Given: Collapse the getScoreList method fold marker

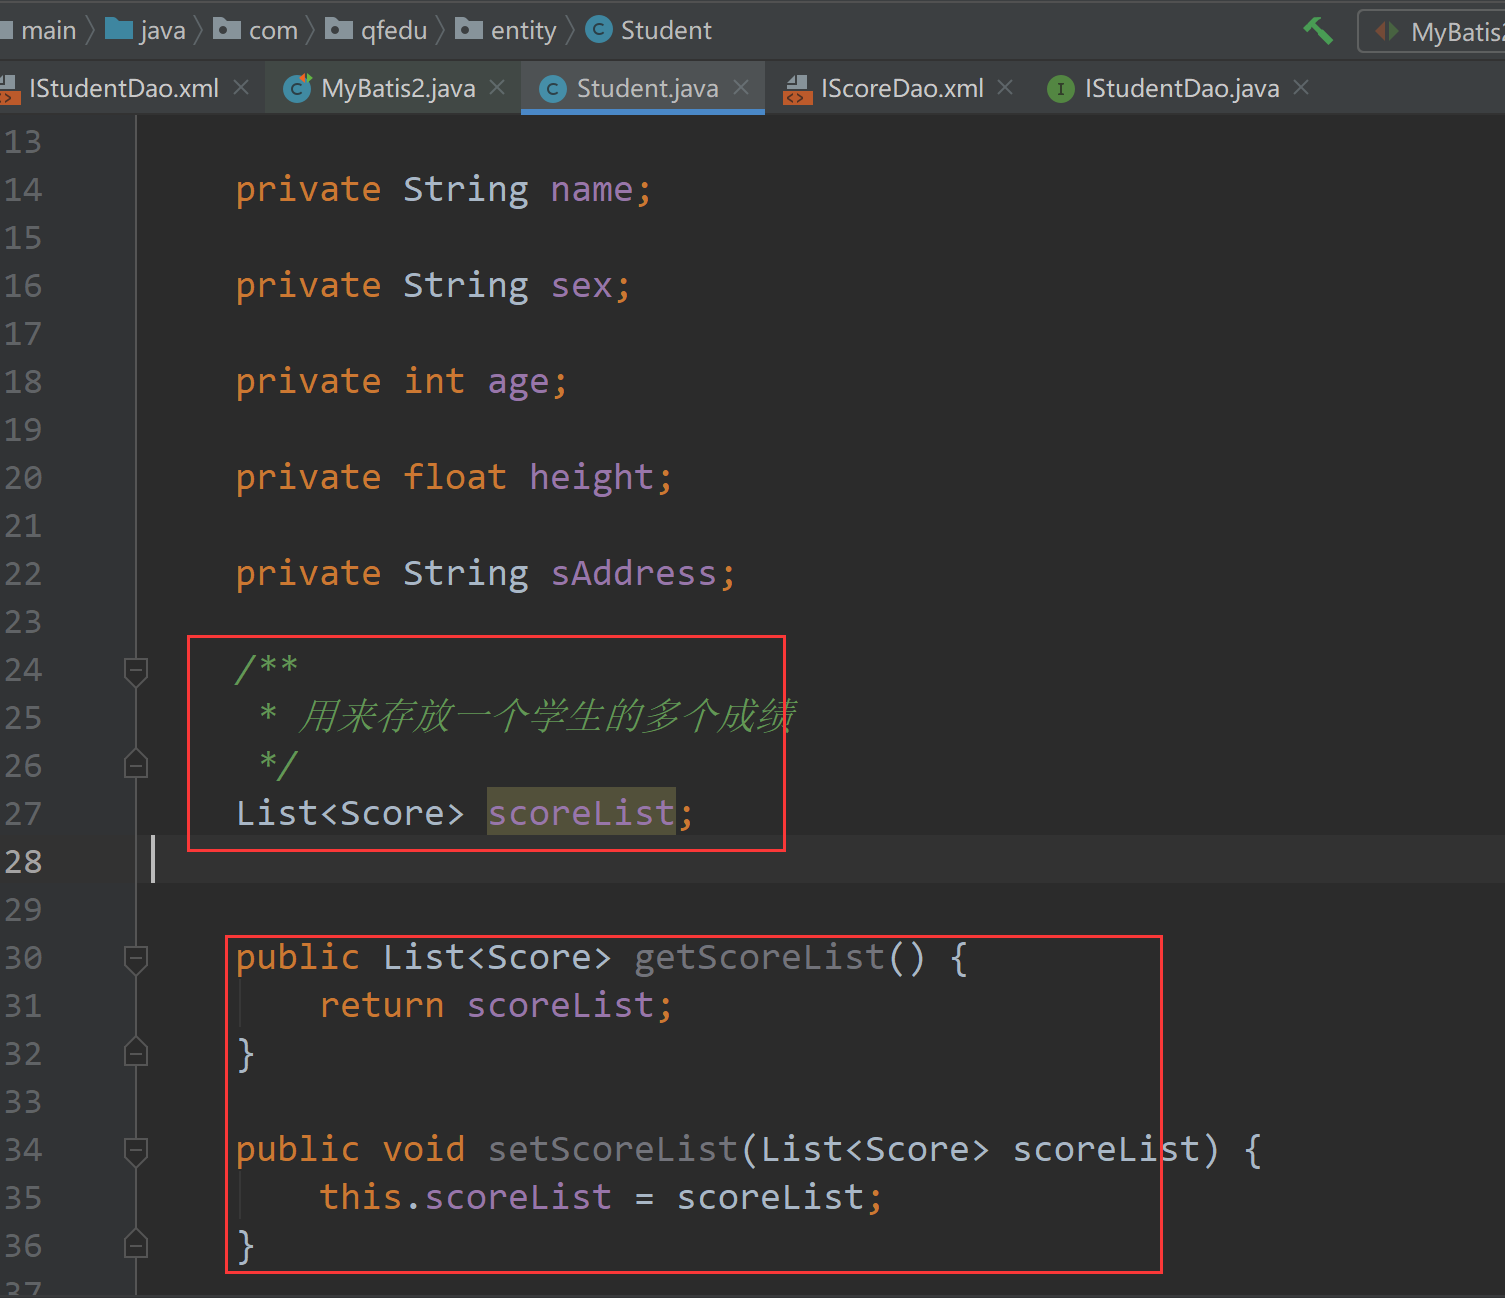Looking at the screenshot, I should point(136,958).
